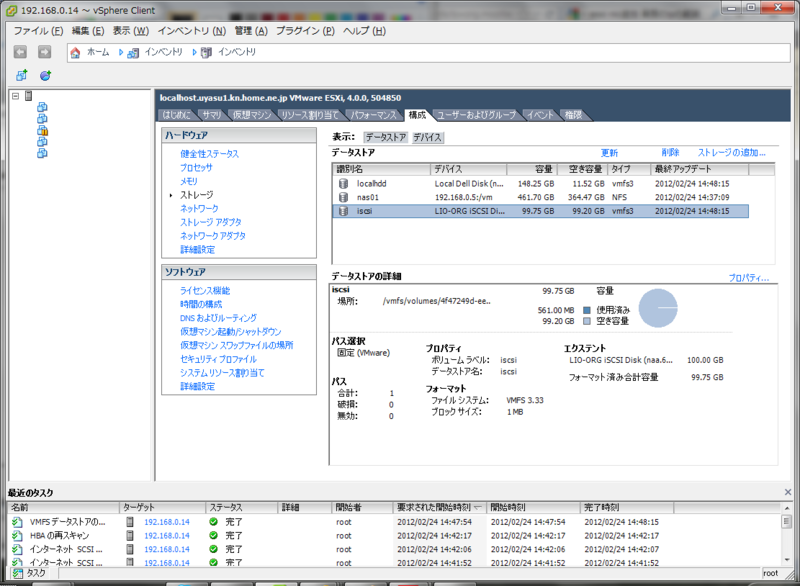800x586 pixels.
Task: Open the ファイル menu
Action: pos(38,31)
